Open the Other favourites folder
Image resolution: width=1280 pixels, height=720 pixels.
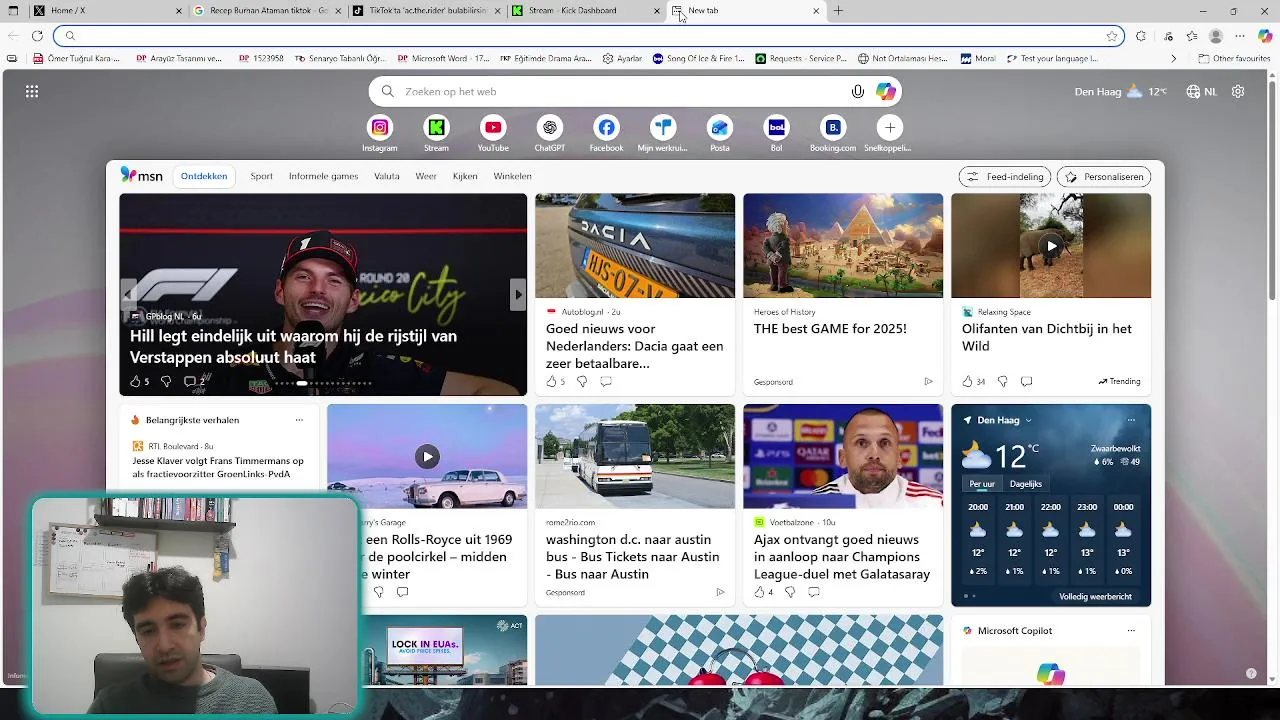click(1234, 59)
